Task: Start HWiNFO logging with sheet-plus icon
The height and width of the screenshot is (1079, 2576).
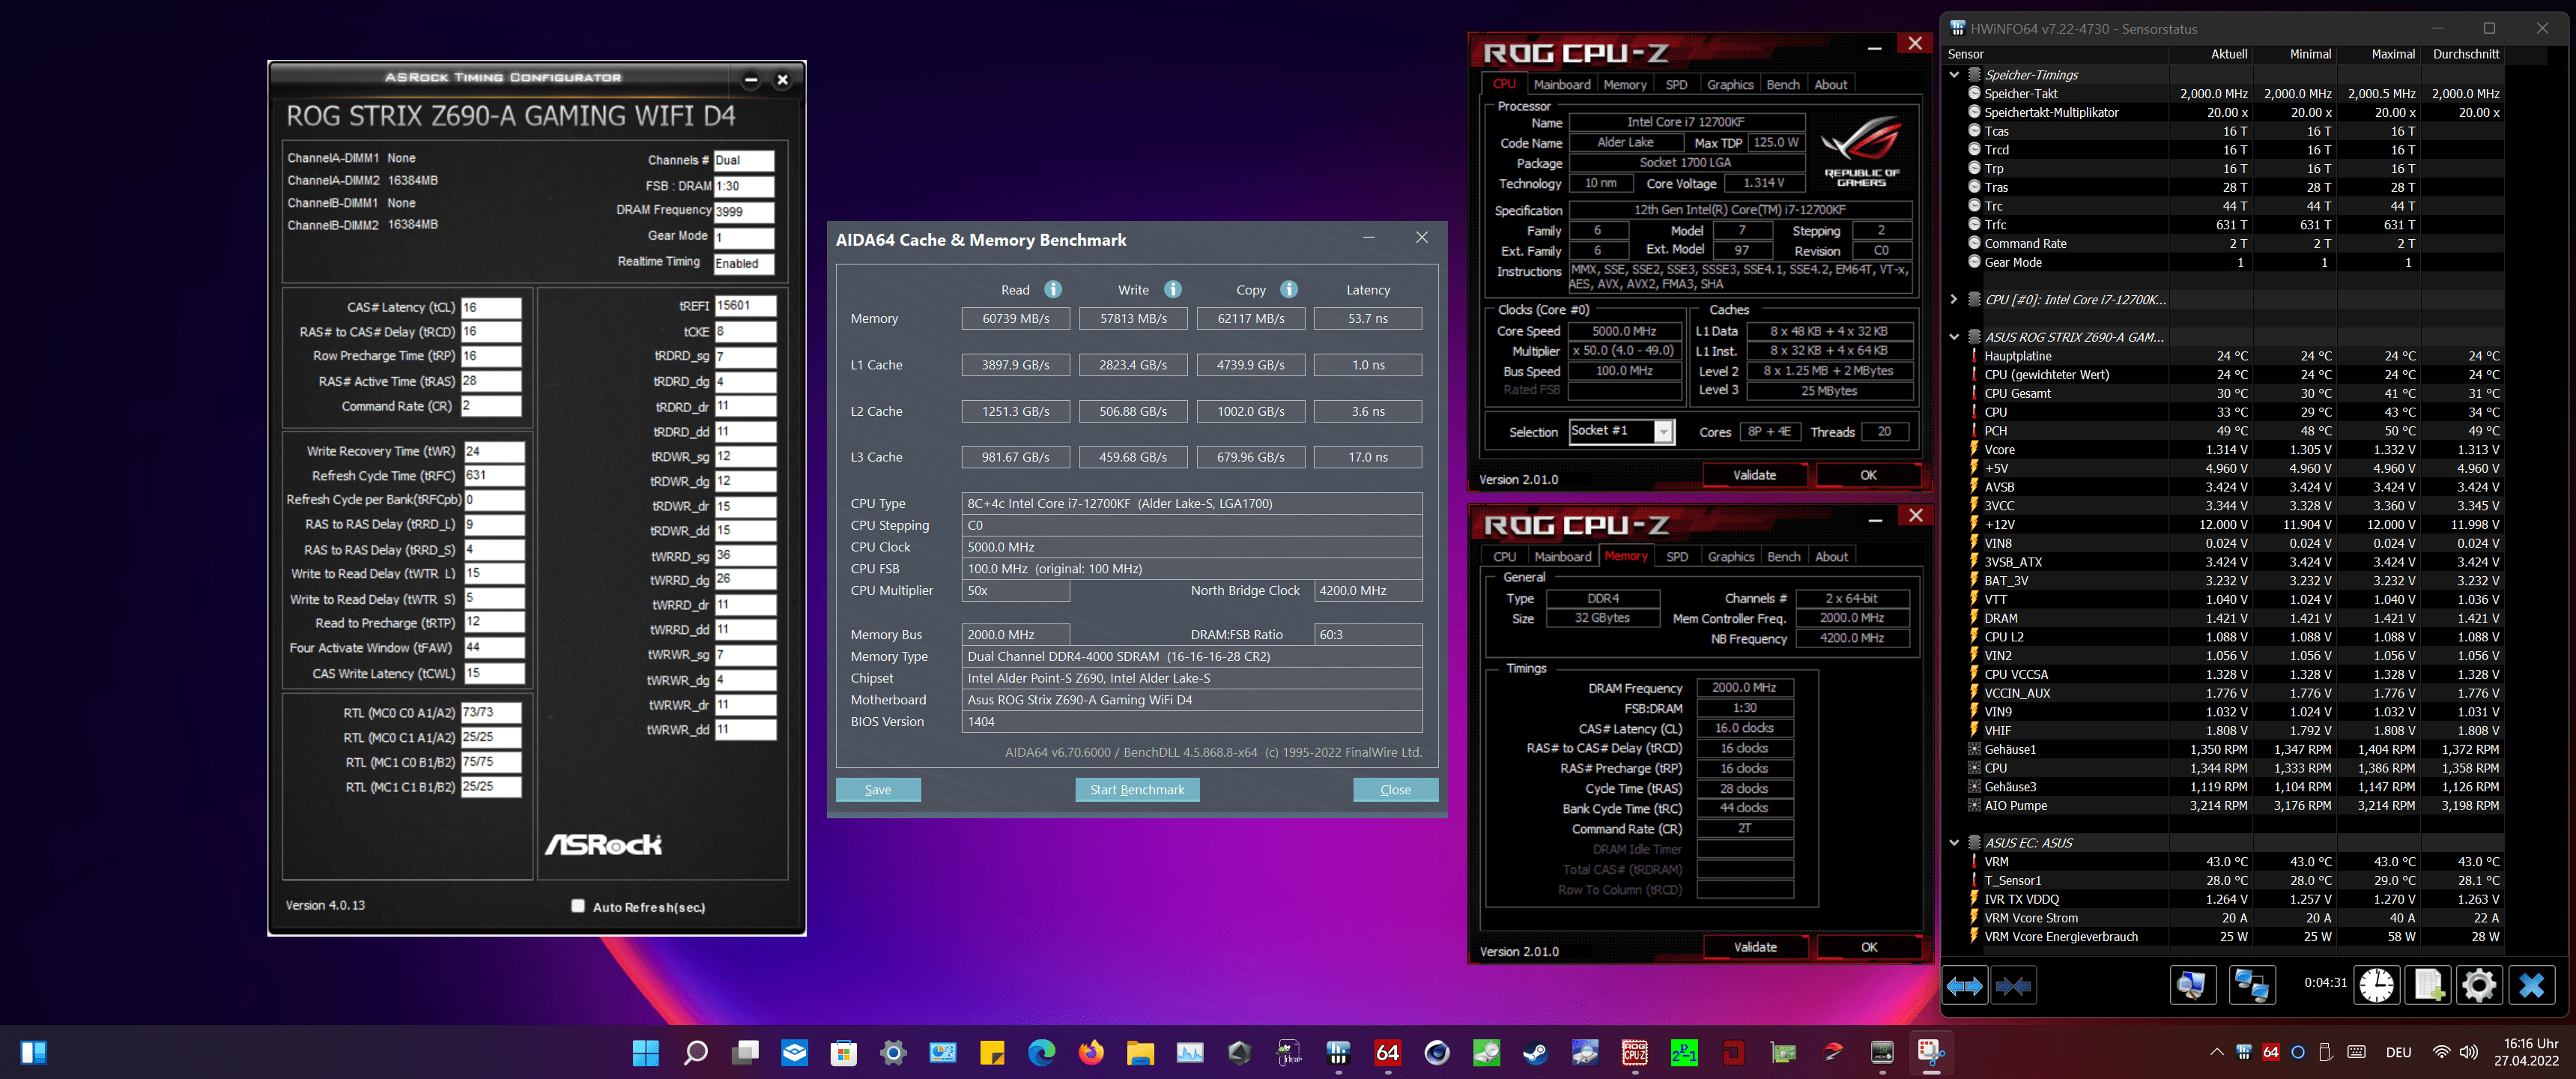Action: tap(2428, 986)
